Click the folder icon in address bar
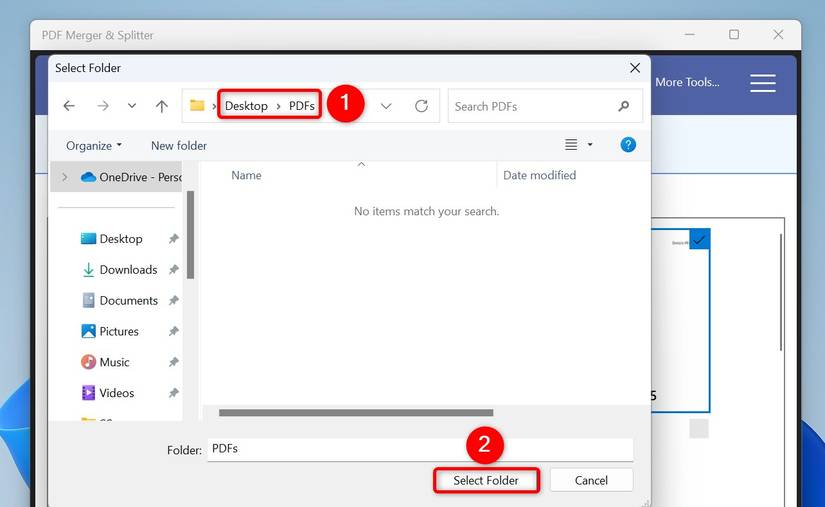Screen dimensions: 825x507 coord(197,106)
